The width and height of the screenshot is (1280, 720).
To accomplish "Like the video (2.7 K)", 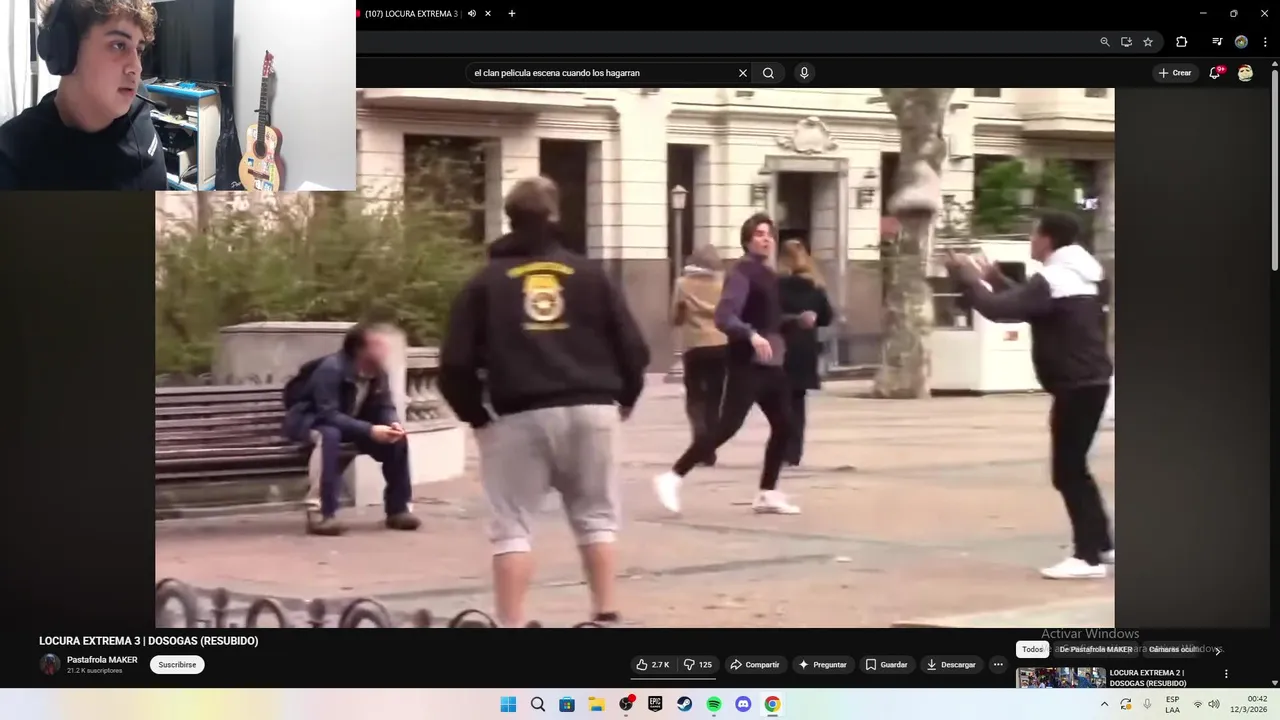I will click(653, 665).
